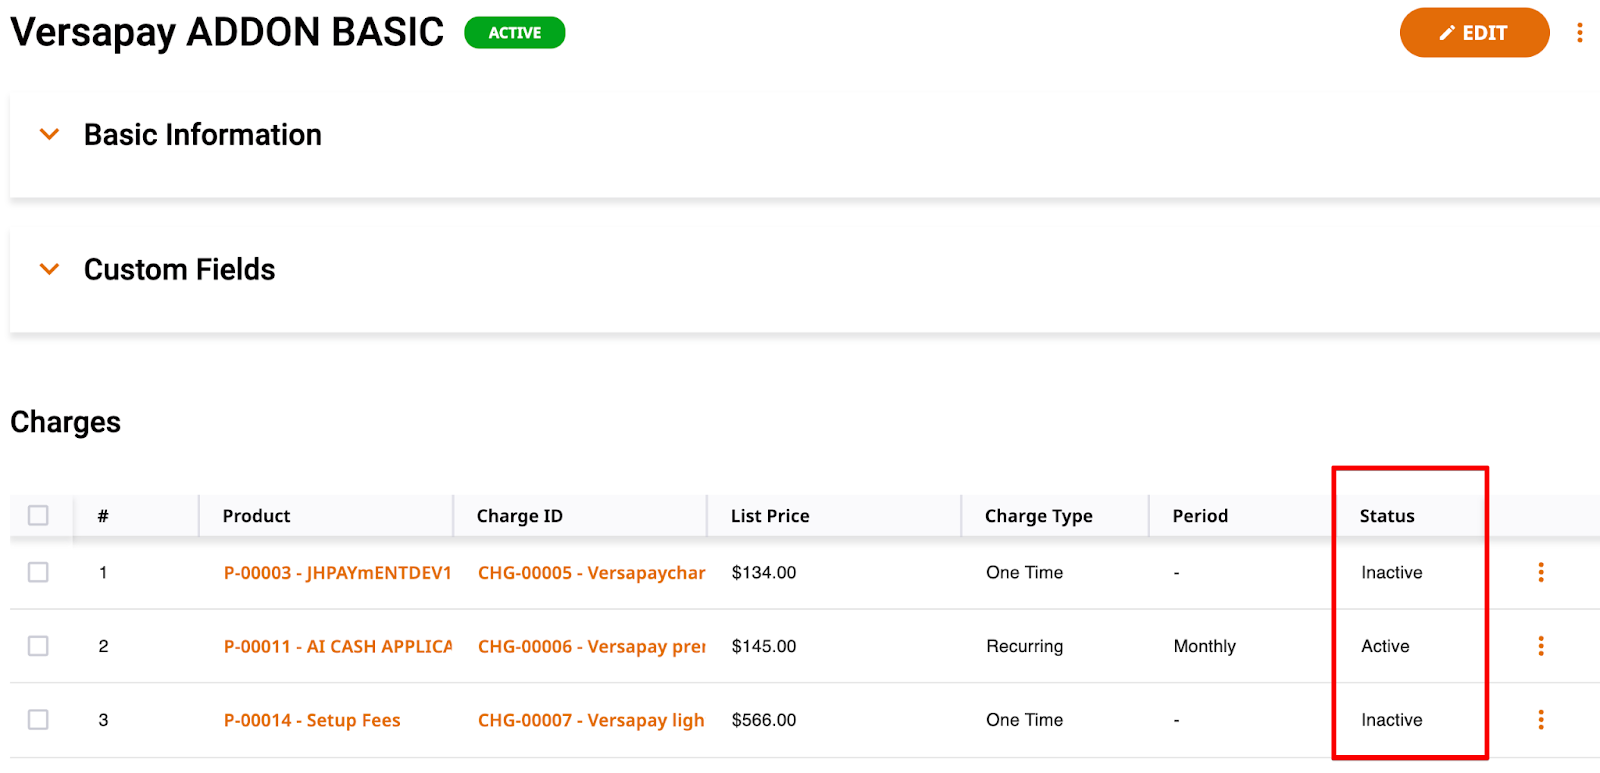Click the orange EDIT button
This screenshot has width=1600, height=773.
coord(1474,33)
